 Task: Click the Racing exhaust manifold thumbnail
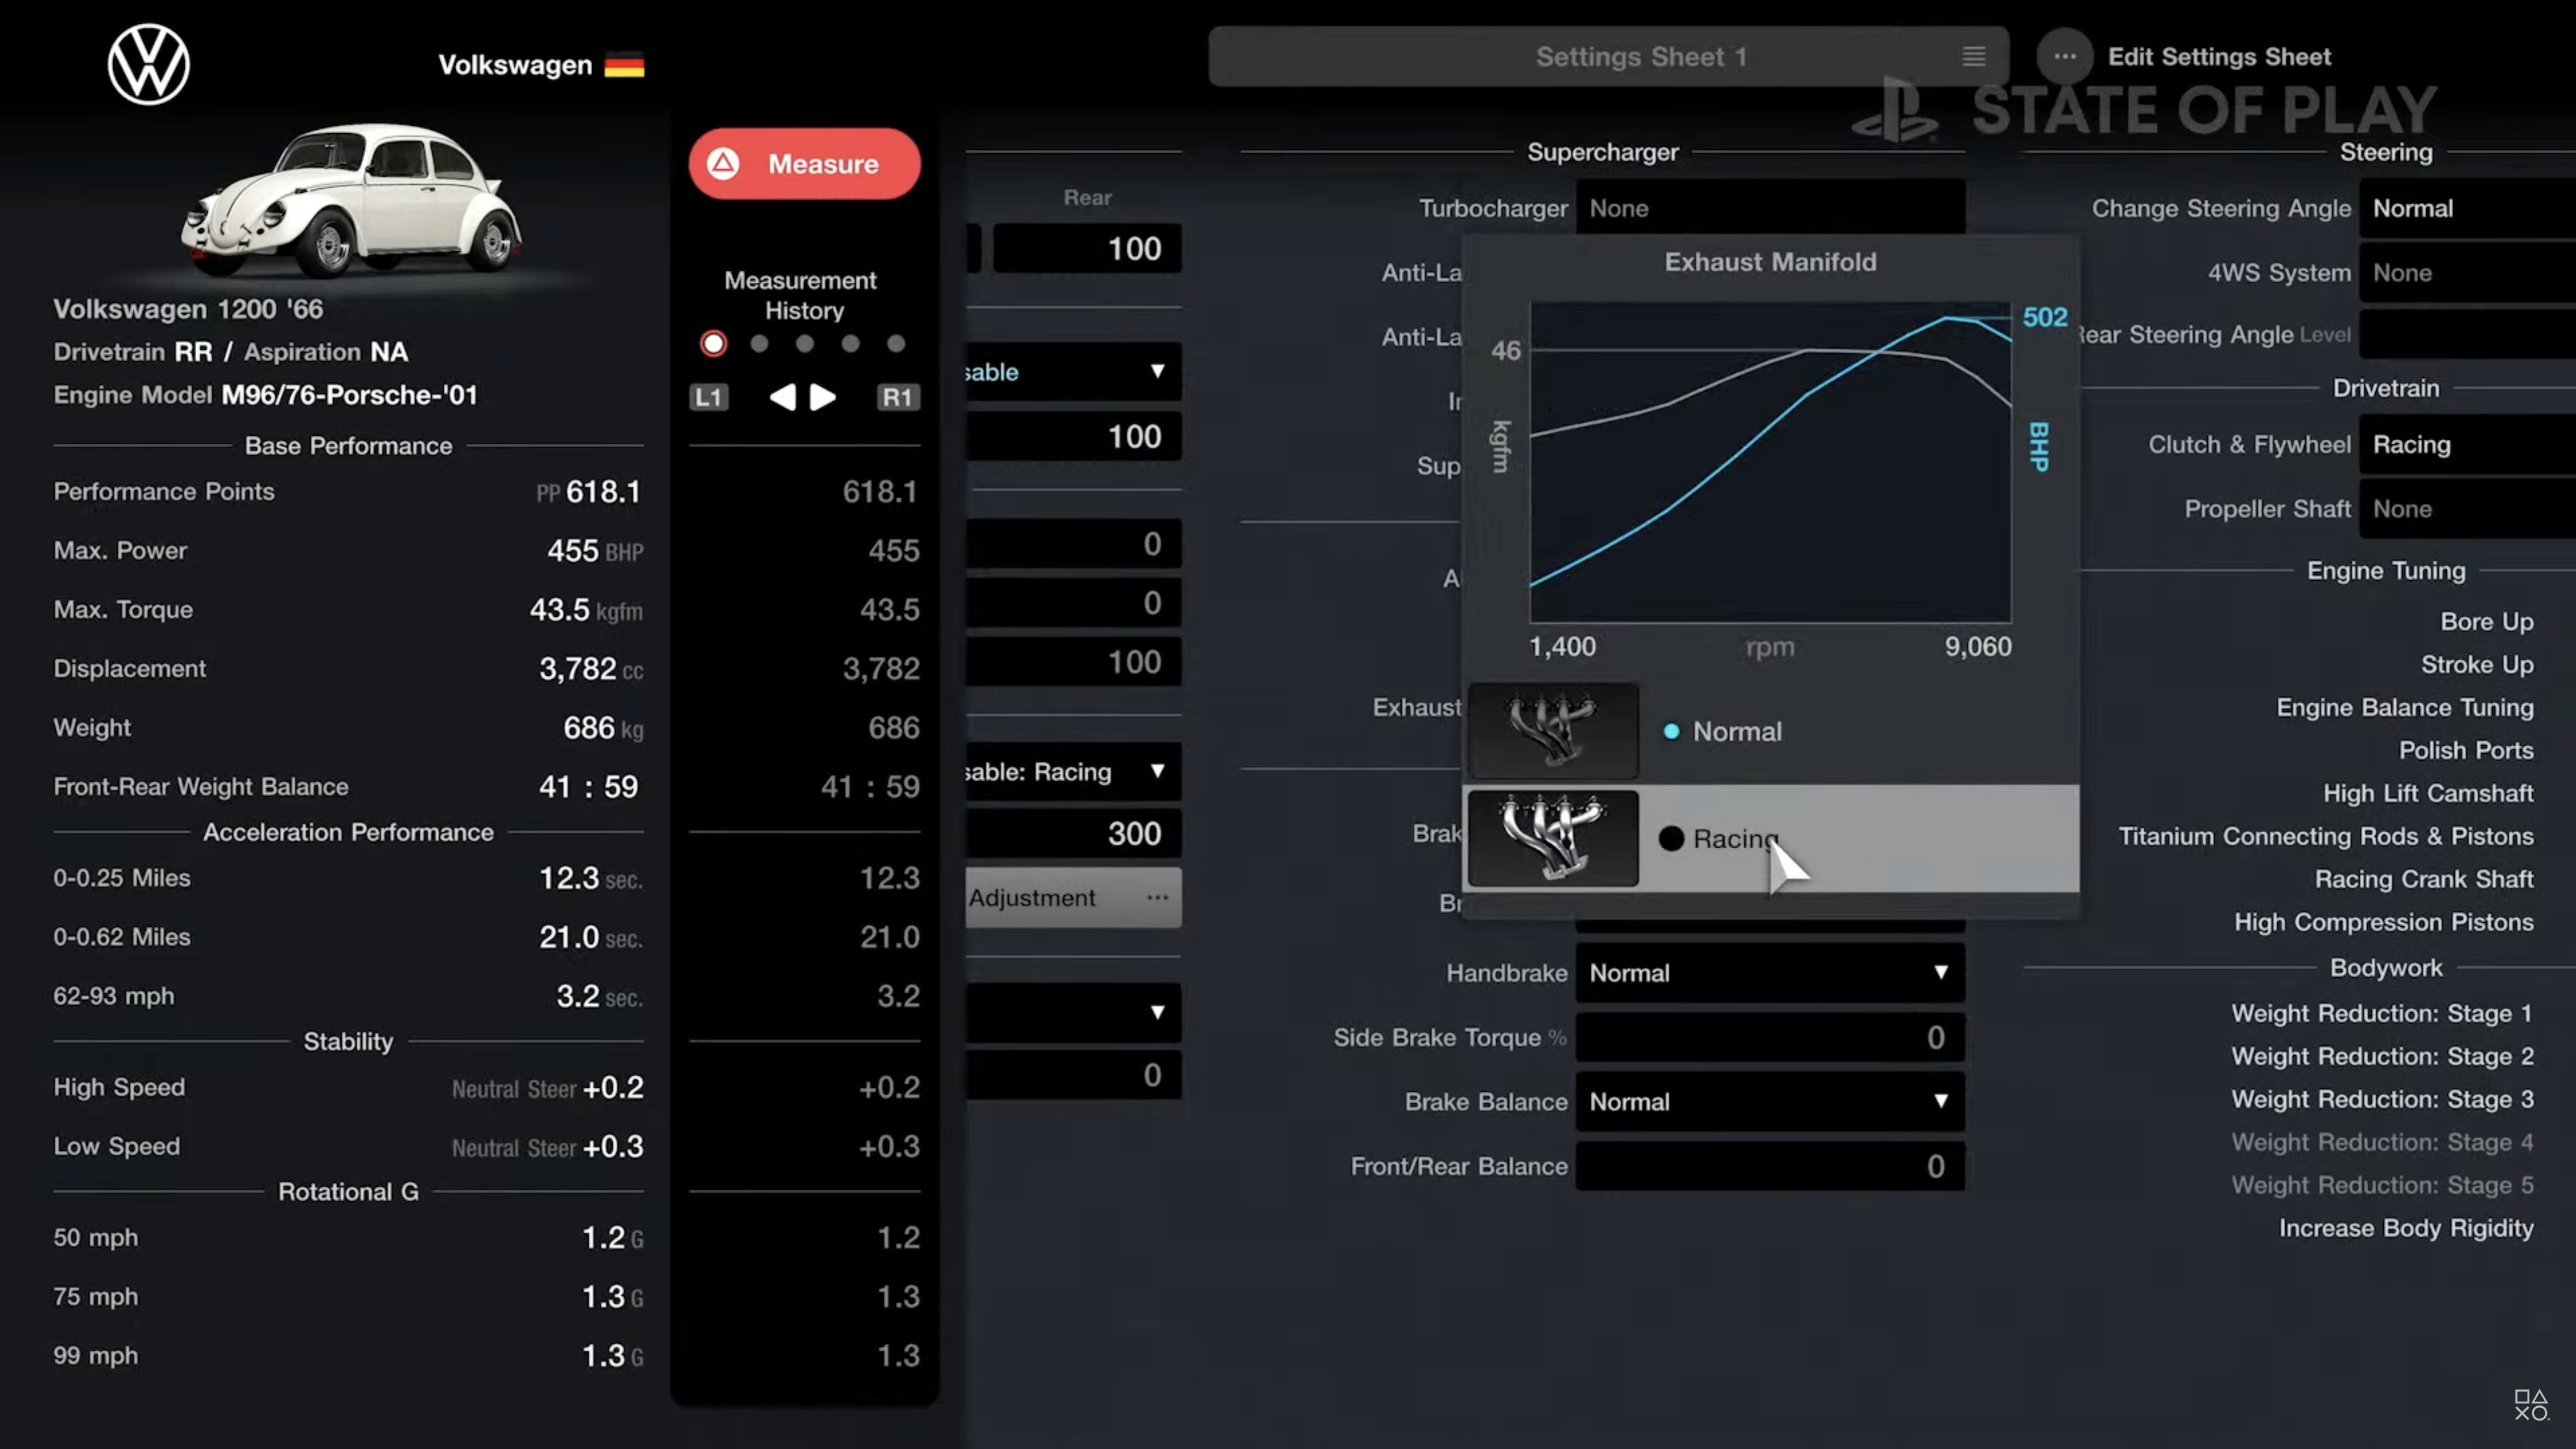pyautogui.click(x=1553, y=838)
